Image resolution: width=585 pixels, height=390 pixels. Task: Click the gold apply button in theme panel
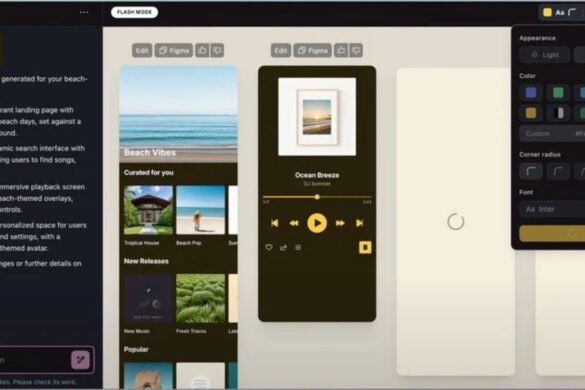pyautogui.click(x=552, y=234)
